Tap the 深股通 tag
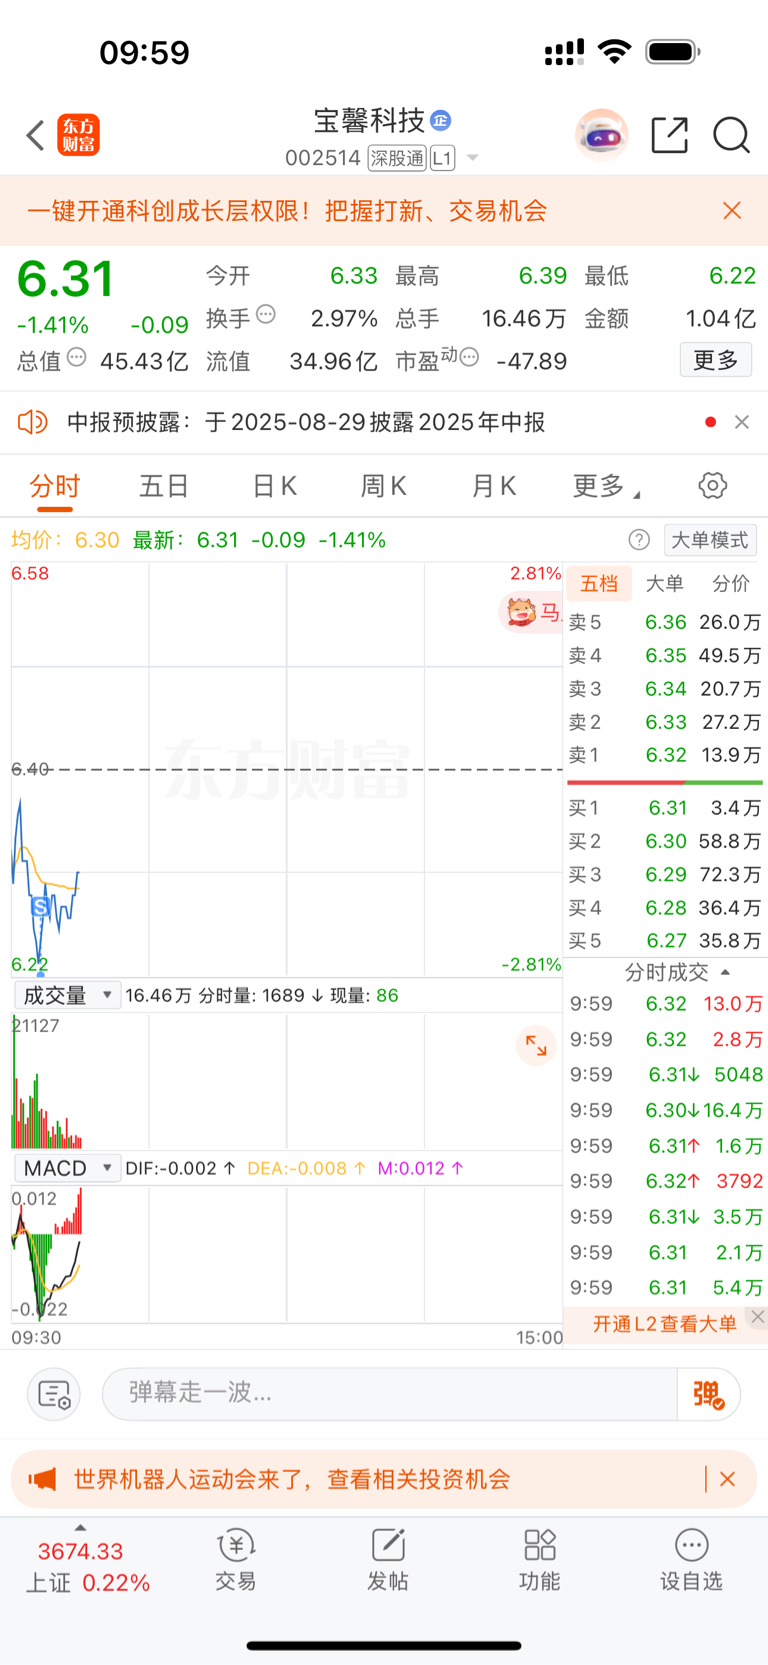The height and width of the screenshot is (1665, 768). (397, 158)
